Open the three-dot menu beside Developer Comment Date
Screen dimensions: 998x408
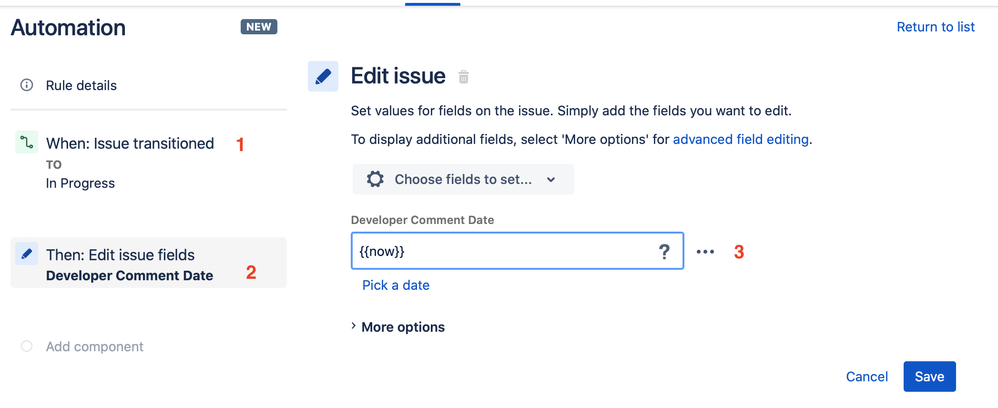point(705,252)
